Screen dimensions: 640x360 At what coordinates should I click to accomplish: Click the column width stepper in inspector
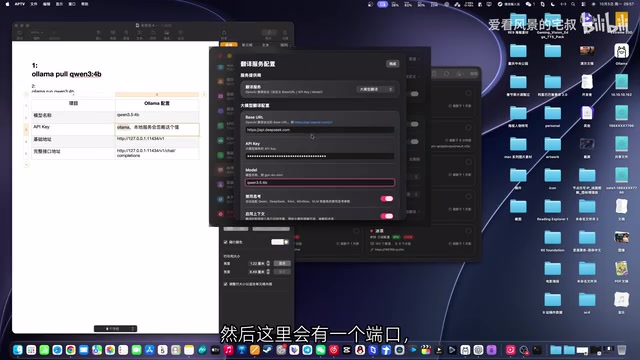pos(268,271)
